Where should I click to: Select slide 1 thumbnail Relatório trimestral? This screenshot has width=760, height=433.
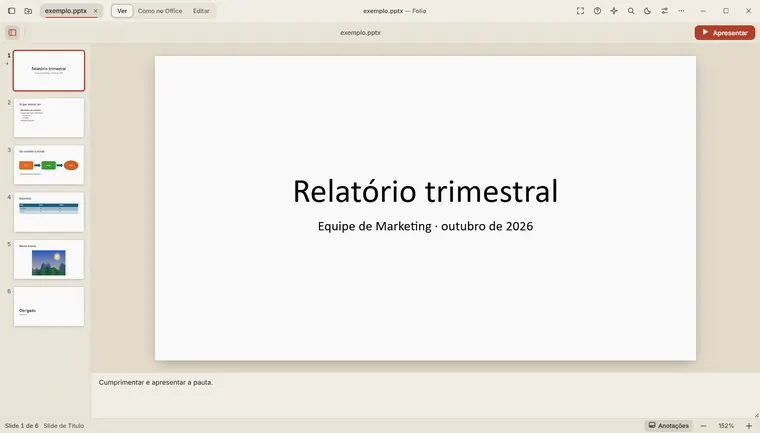[x=49, y=70]
